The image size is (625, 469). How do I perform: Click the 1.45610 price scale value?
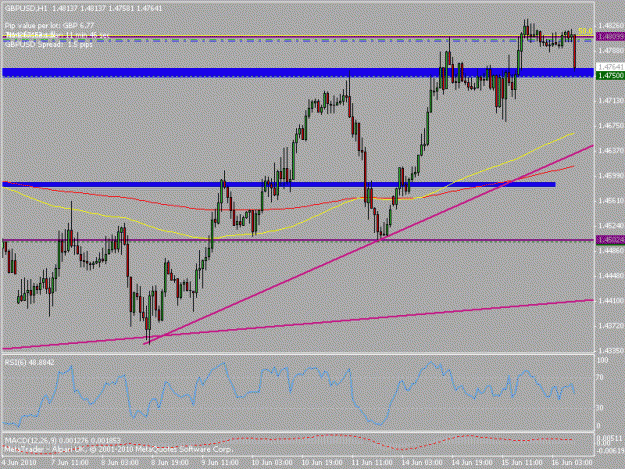[611, 201]
